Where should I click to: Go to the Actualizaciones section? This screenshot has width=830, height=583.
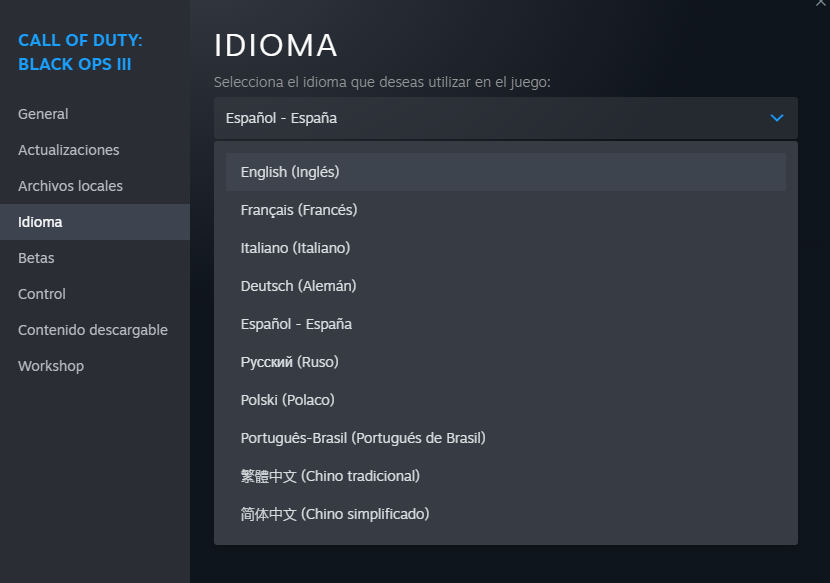68,150
